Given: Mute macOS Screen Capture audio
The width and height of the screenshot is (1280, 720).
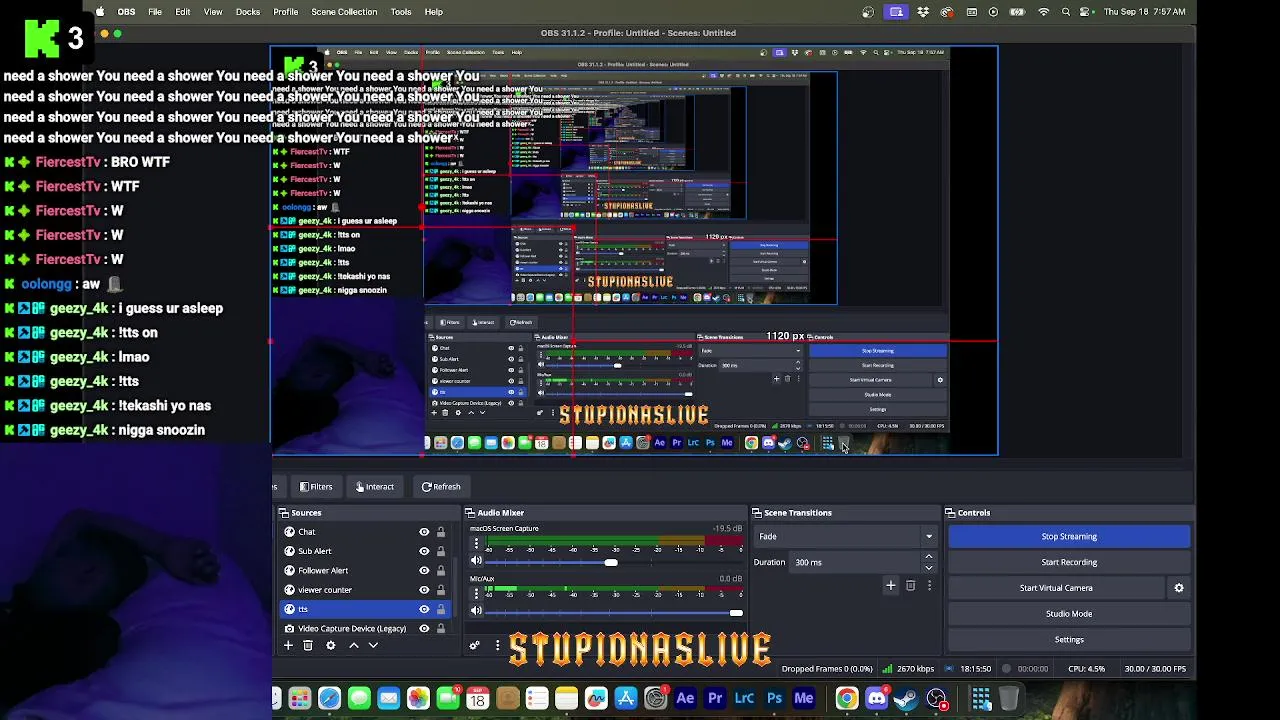Looking at the screenshot, I should (x=476, y=561).
